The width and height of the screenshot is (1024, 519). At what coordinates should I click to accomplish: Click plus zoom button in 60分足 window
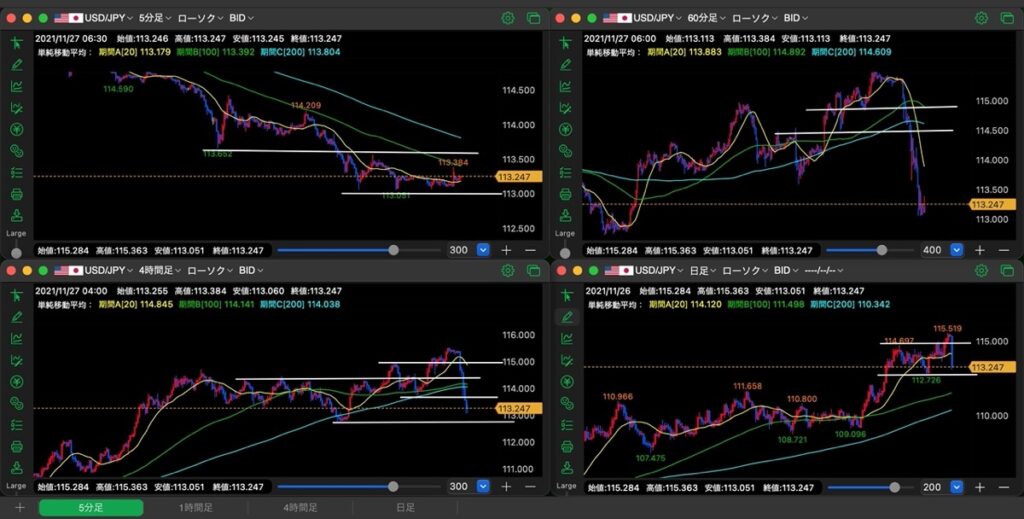point(980,250)
